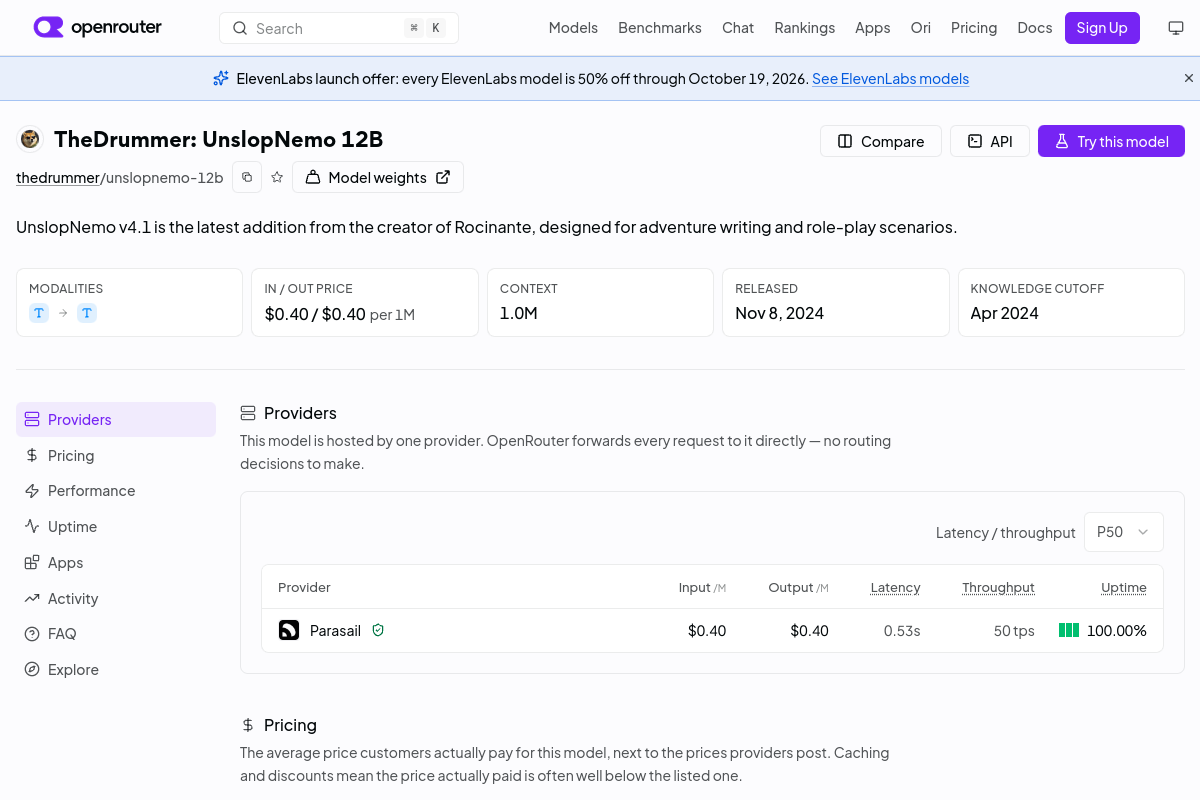
Task: Toggle the display theme monitor icon
Action: point(1176,28)
